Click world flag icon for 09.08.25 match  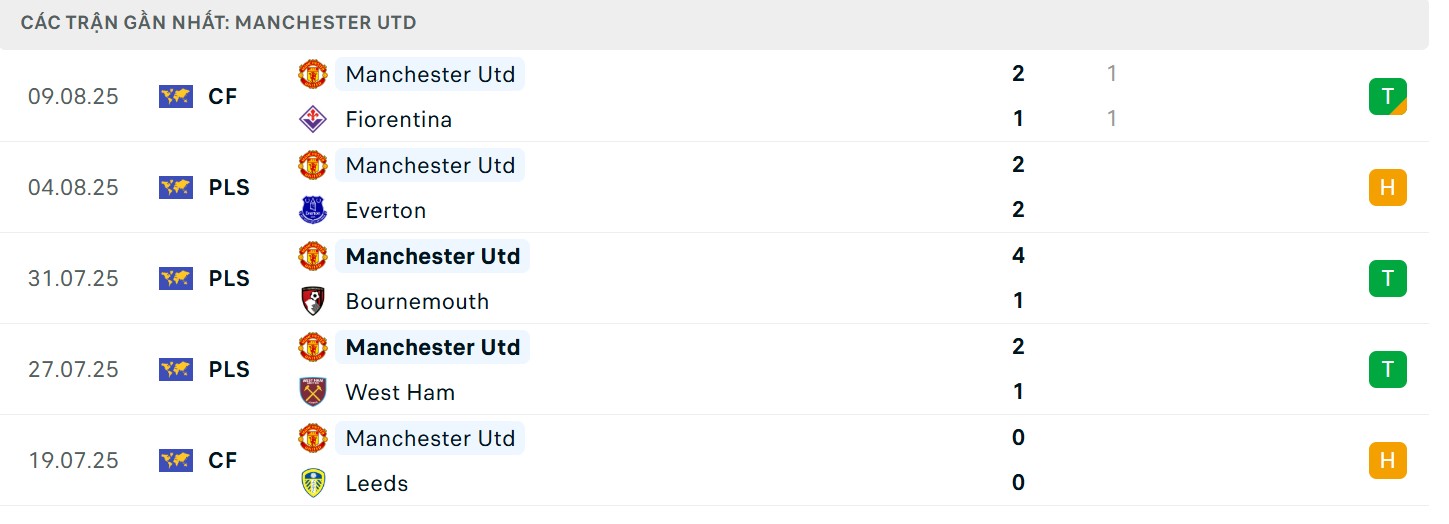point(175,97)
